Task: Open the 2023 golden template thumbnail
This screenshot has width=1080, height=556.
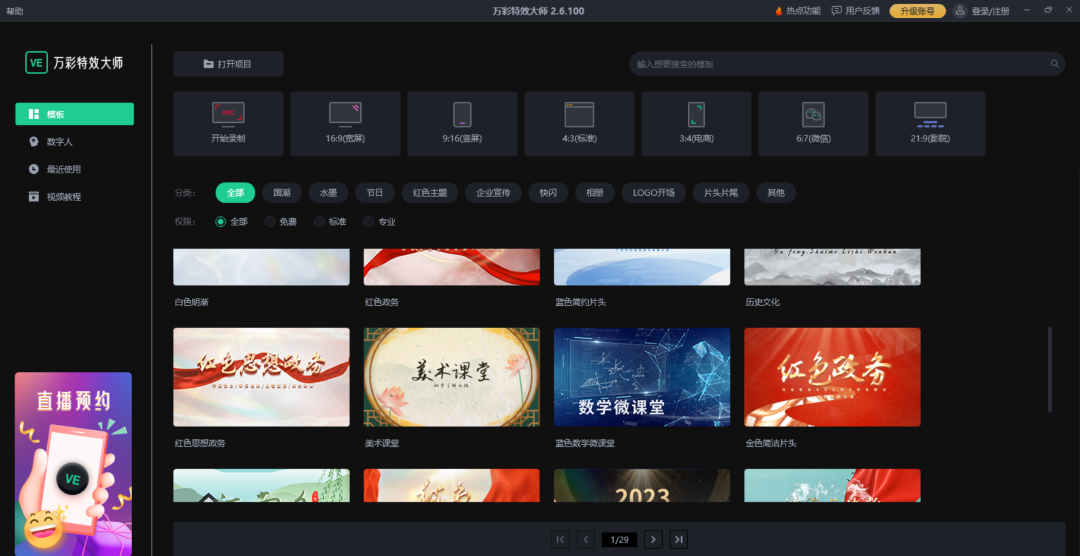Action: pyautogui.click(x=642, y=485)
